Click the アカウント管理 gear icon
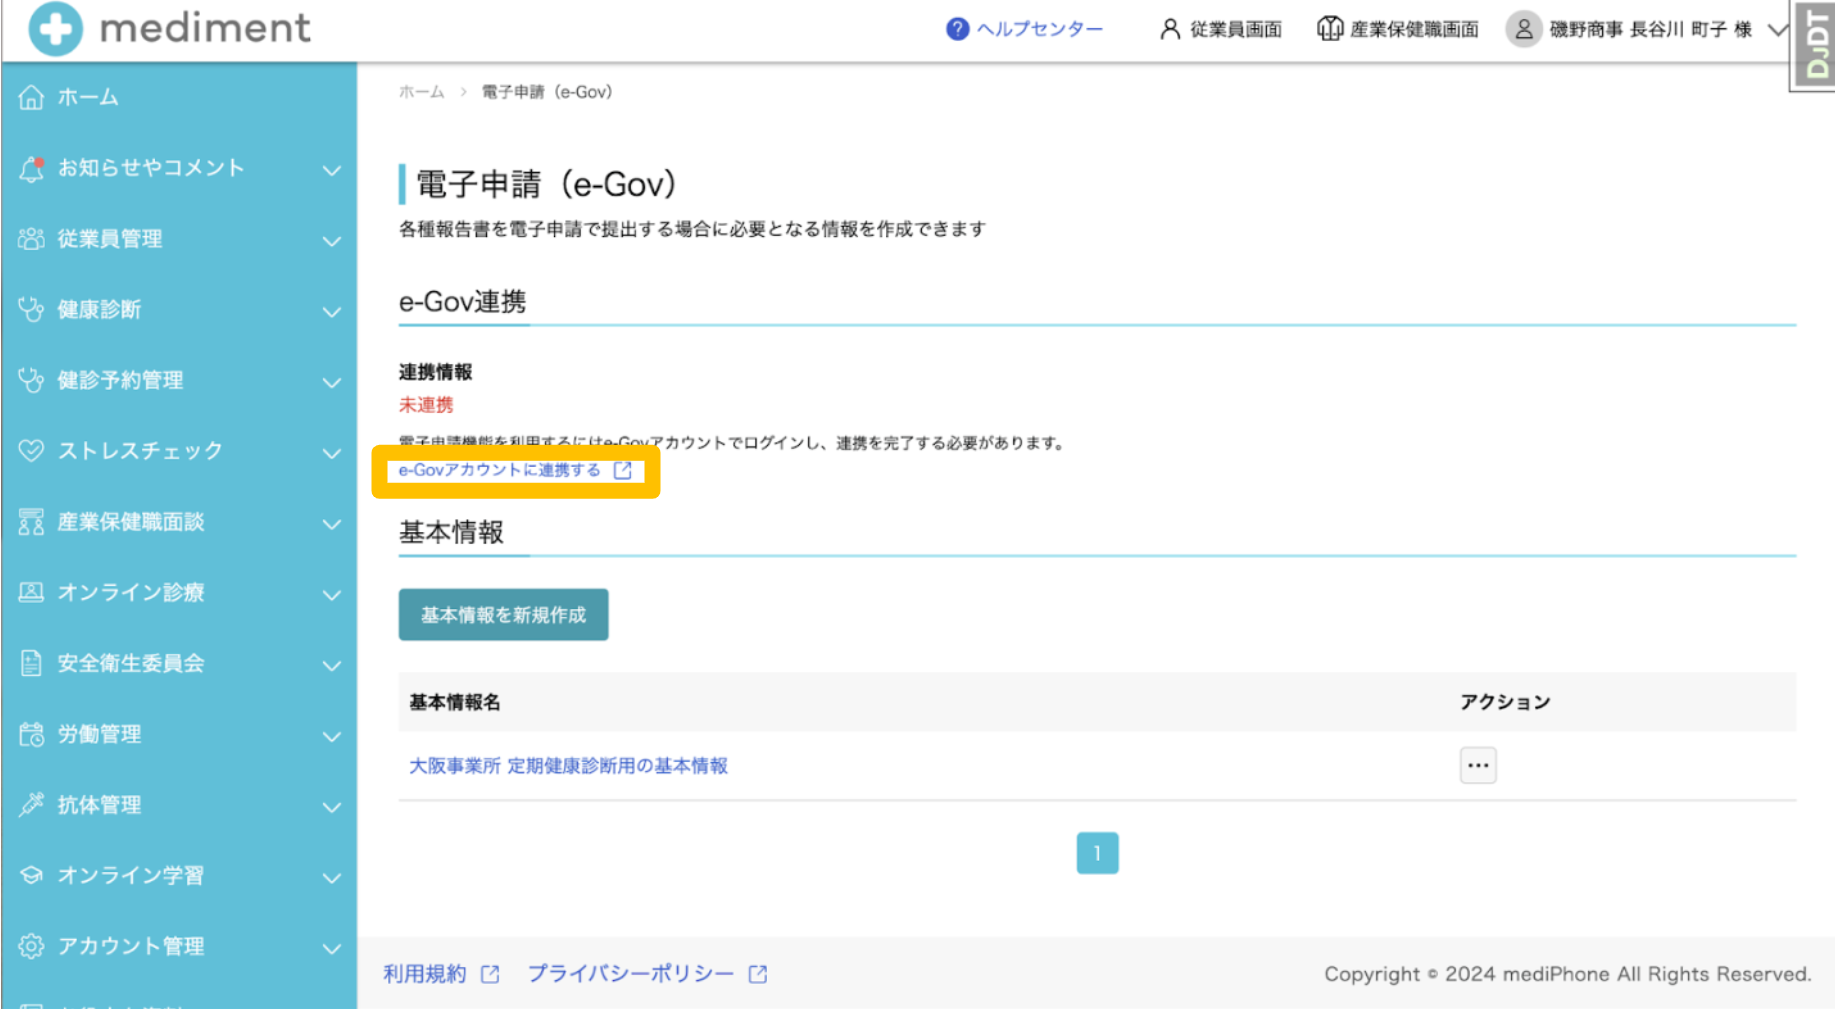1835x1009 pixels. [x=31, y=946]
